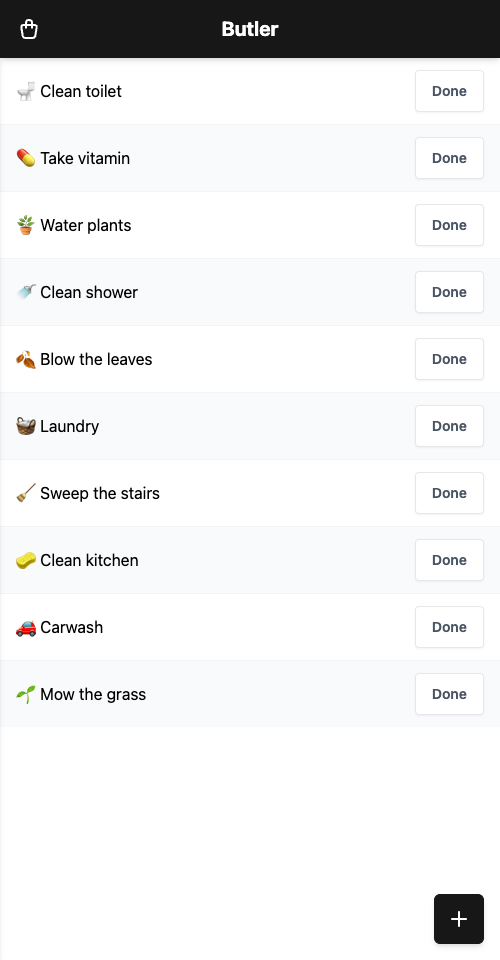The image size is (500, 960).
Task: Click the yellow sponge emoji icon
Action: click(x=26, y=560)
